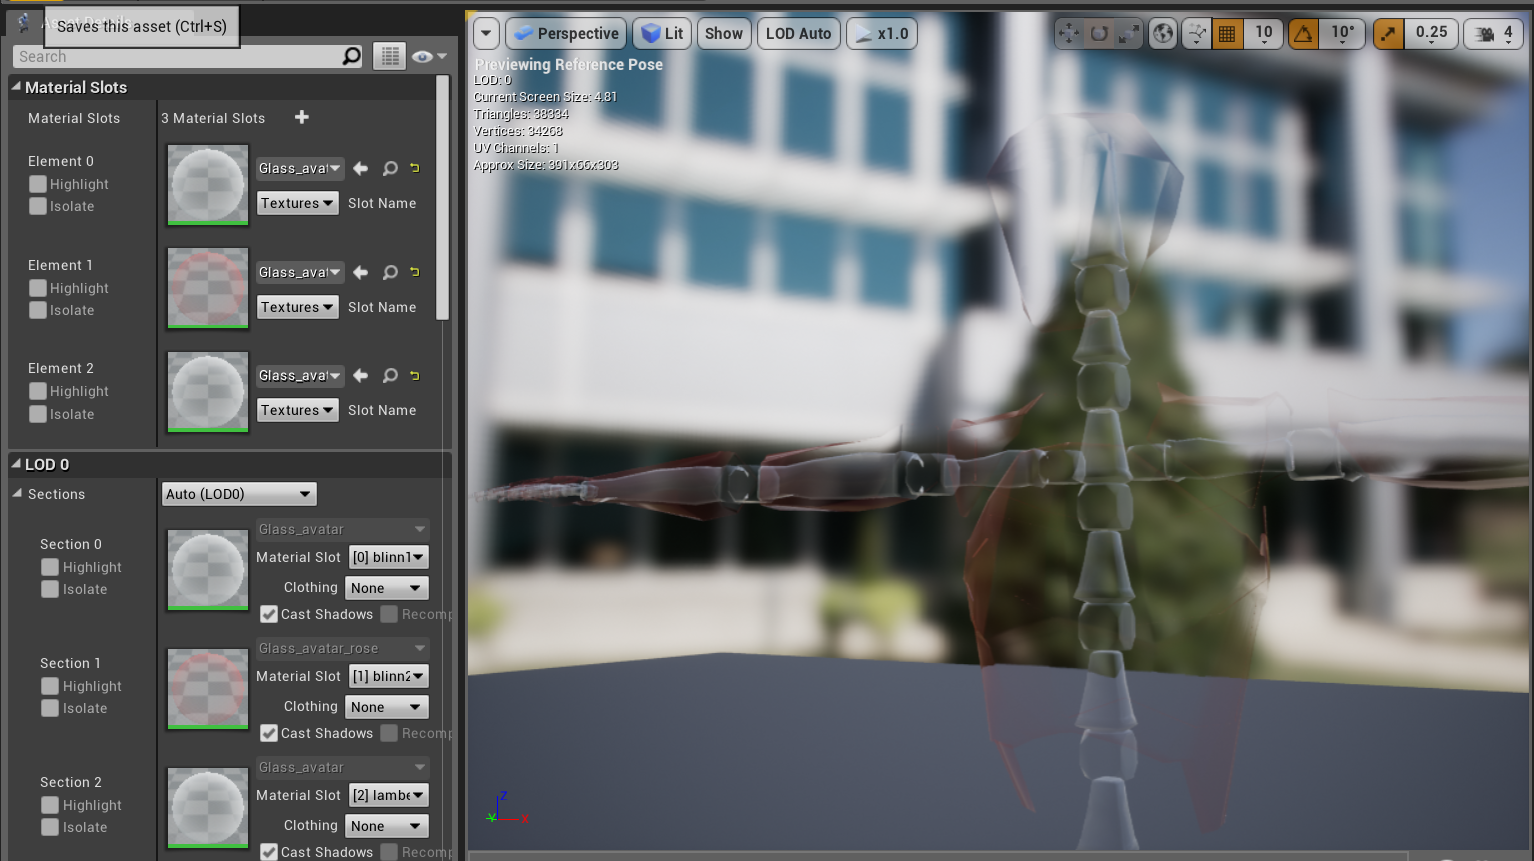1534x861 pixels.
Task: Open playback speed x1.0 menu
Action: [882, 33]
